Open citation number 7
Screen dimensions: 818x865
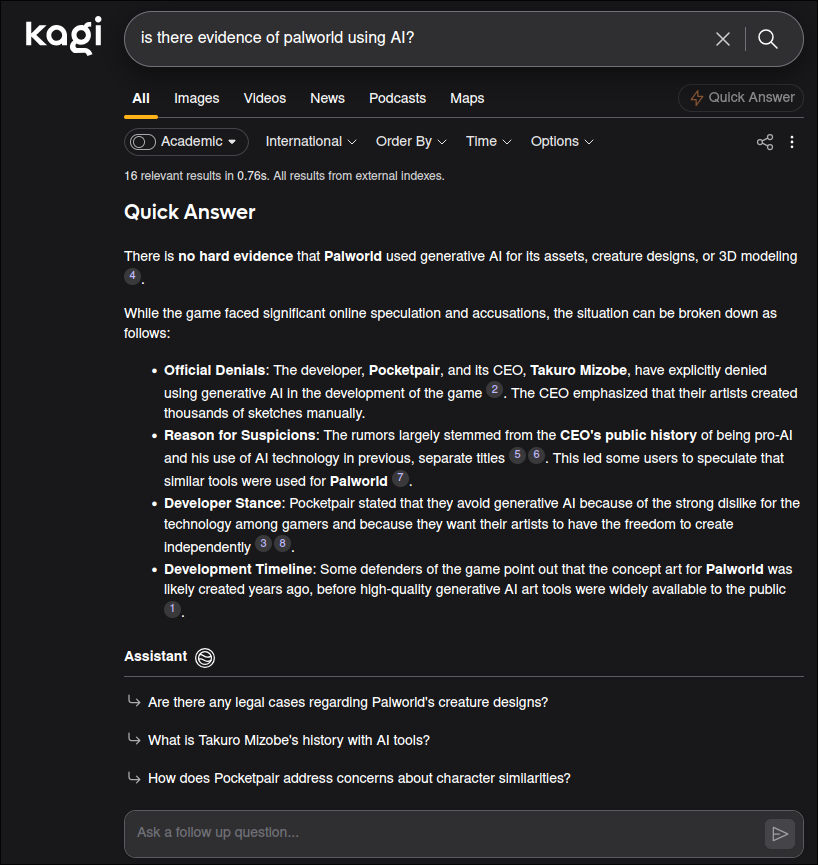[400, 478]
